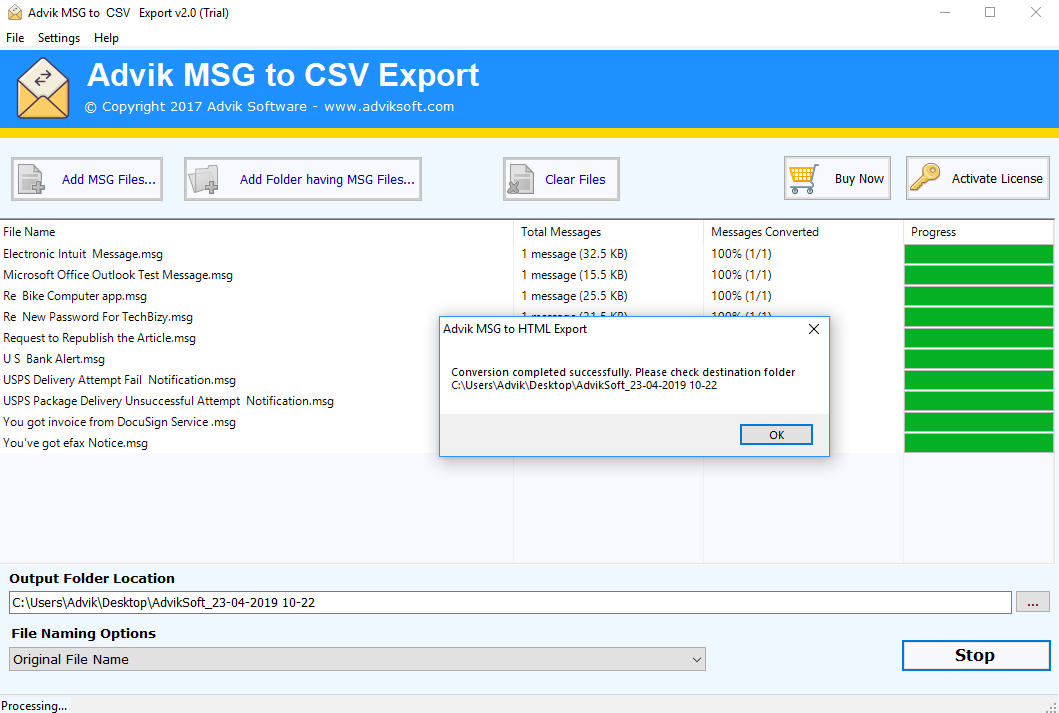Image resolution: width=1059 pixels, height=713 pixels.
Task: Click the Output Folder Location path field
Action: point(510,602)
